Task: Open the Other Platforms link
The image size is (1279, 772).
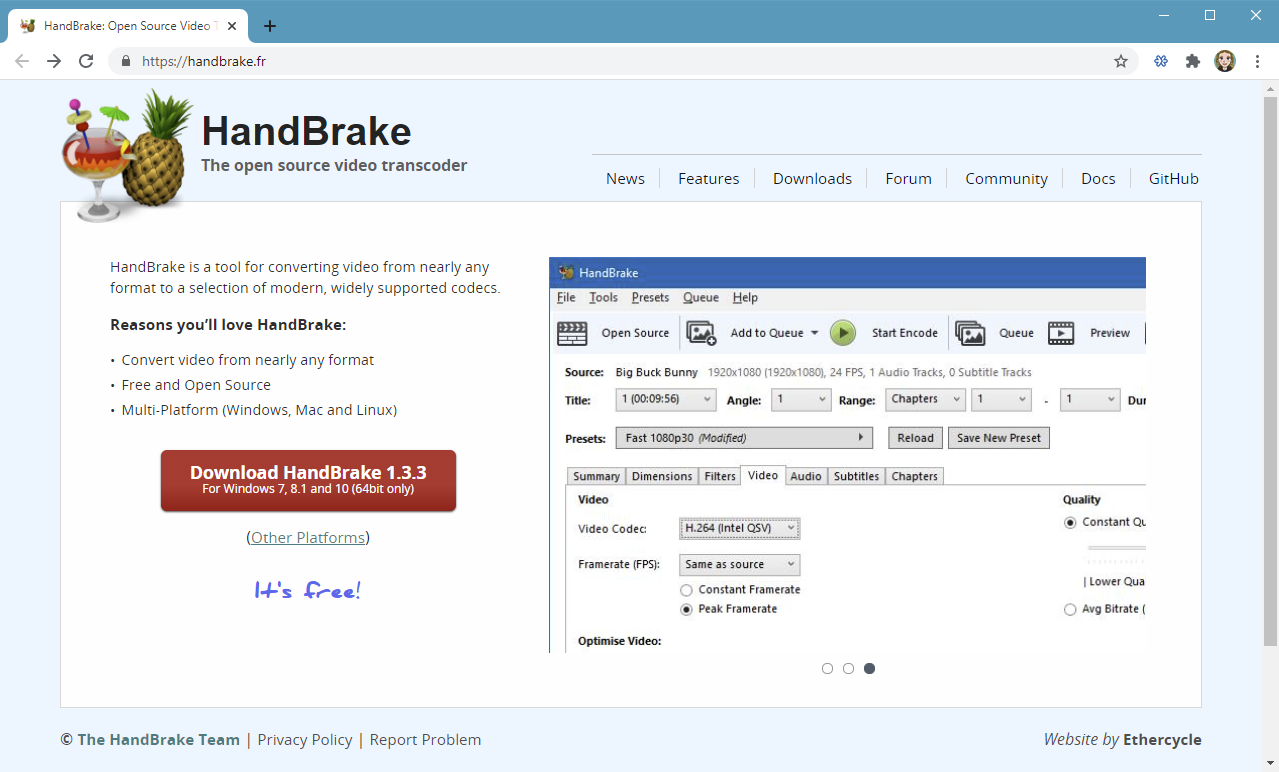Action: pyautogui.click(x=308, y=538)
